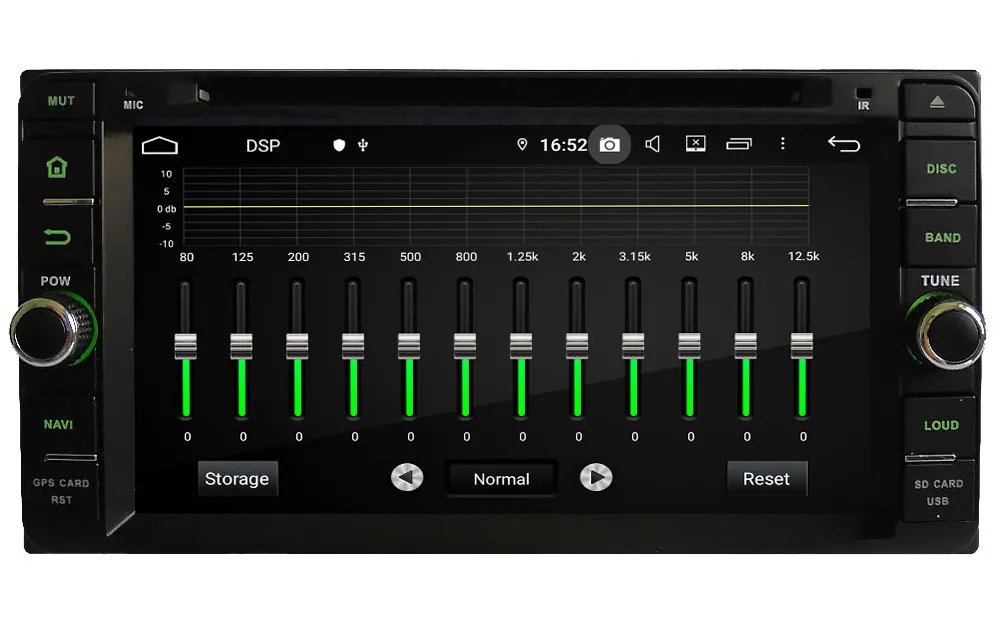Image resolution: width=1000 pixels, height=630 pixels.
Task: Click the Normal preset label
Action: pos(501,479)
